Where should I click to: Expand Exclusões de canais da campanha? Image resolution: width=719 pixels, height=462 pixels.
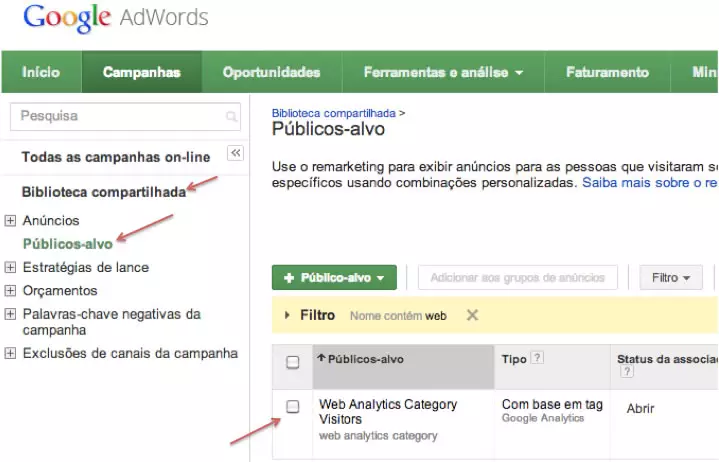11,353
